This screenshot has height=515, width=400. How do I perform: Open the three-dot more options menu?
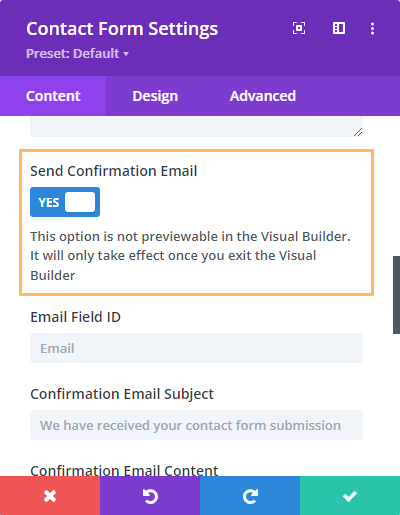point(372,29)
